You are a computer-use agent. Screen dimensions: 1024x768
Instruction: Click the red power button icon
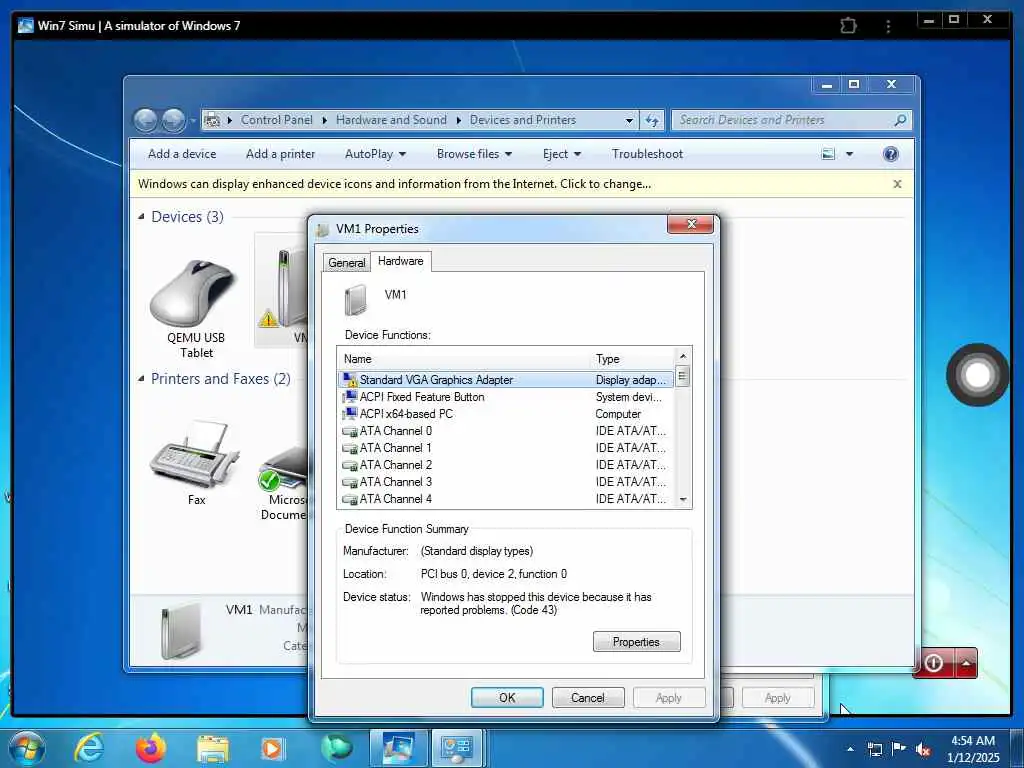(x=934, y=663)
